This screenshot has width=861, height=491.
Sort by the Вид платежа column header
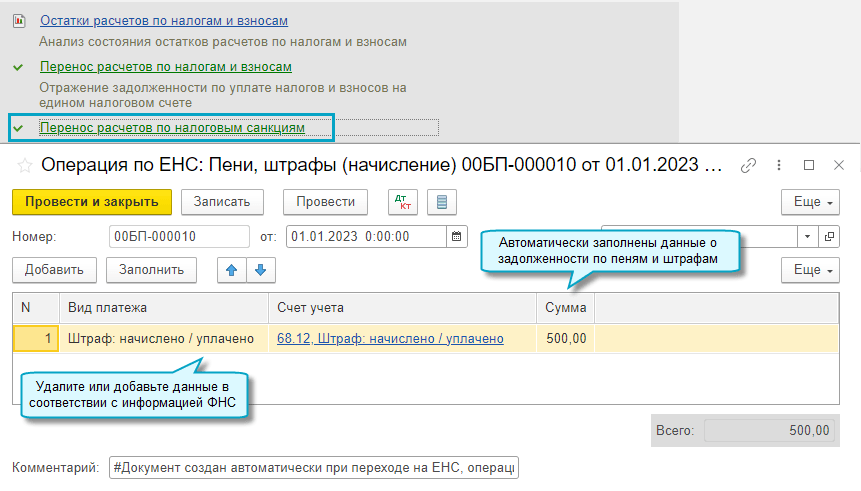point(164,307)
